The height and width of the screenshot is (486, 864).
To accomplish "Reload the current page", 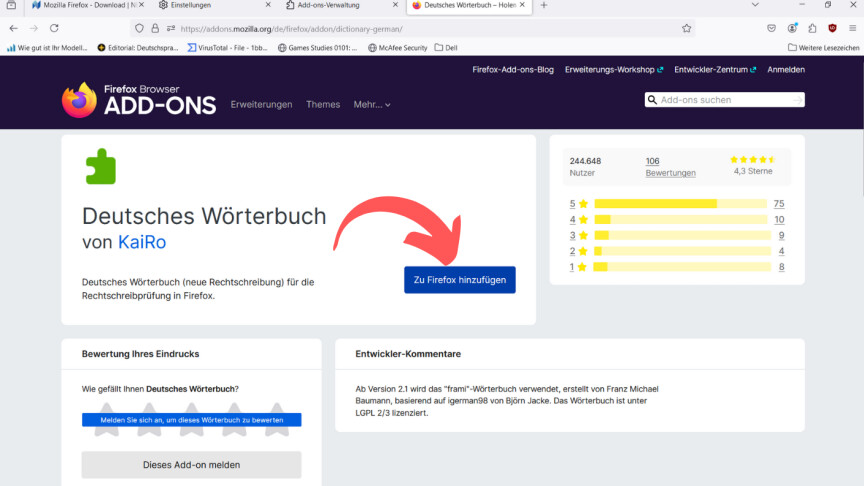I will coord(54,28).
